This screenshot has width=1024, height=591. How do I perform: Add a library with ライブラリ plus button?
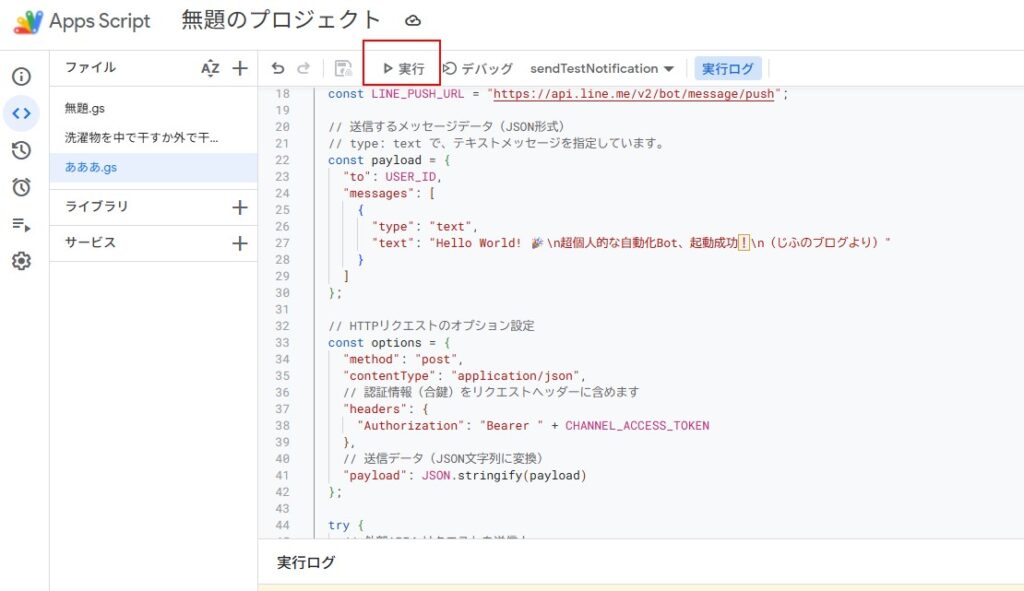tap(240, 207)
